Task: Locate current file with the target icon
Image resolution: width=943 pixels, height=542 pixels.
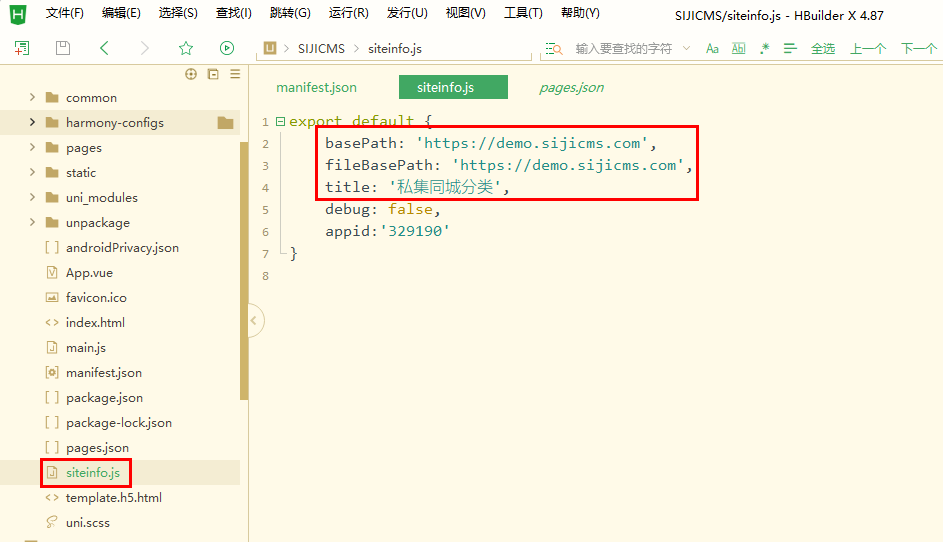Action: click(x=191, y=74)
